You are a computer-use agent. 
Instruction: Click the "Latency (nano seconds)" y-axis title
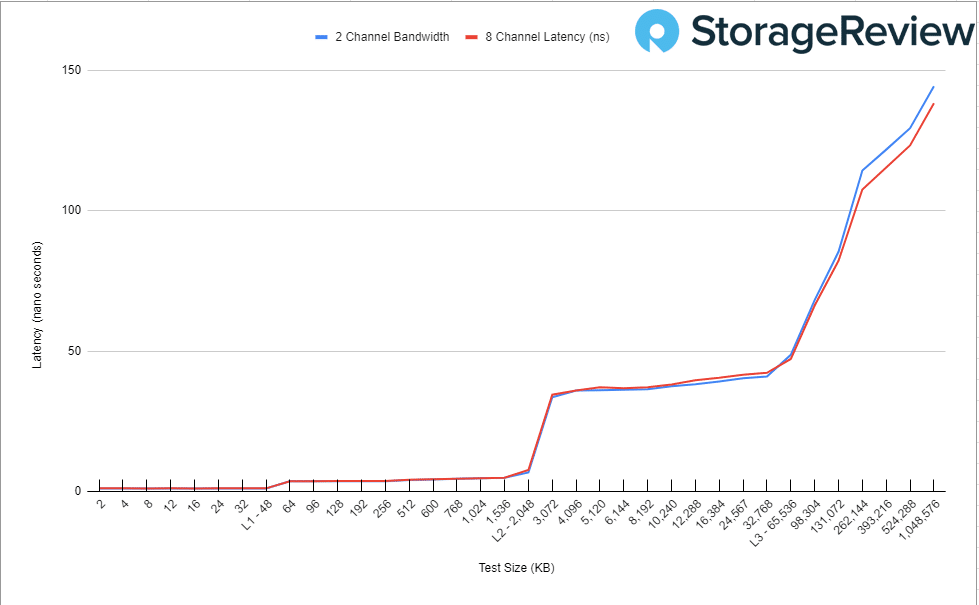click(37, 305)
